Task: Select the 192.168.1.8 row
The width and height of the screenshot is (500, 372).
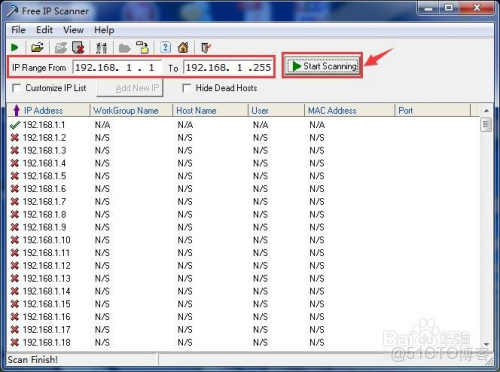Action: [x=243, y=214]
